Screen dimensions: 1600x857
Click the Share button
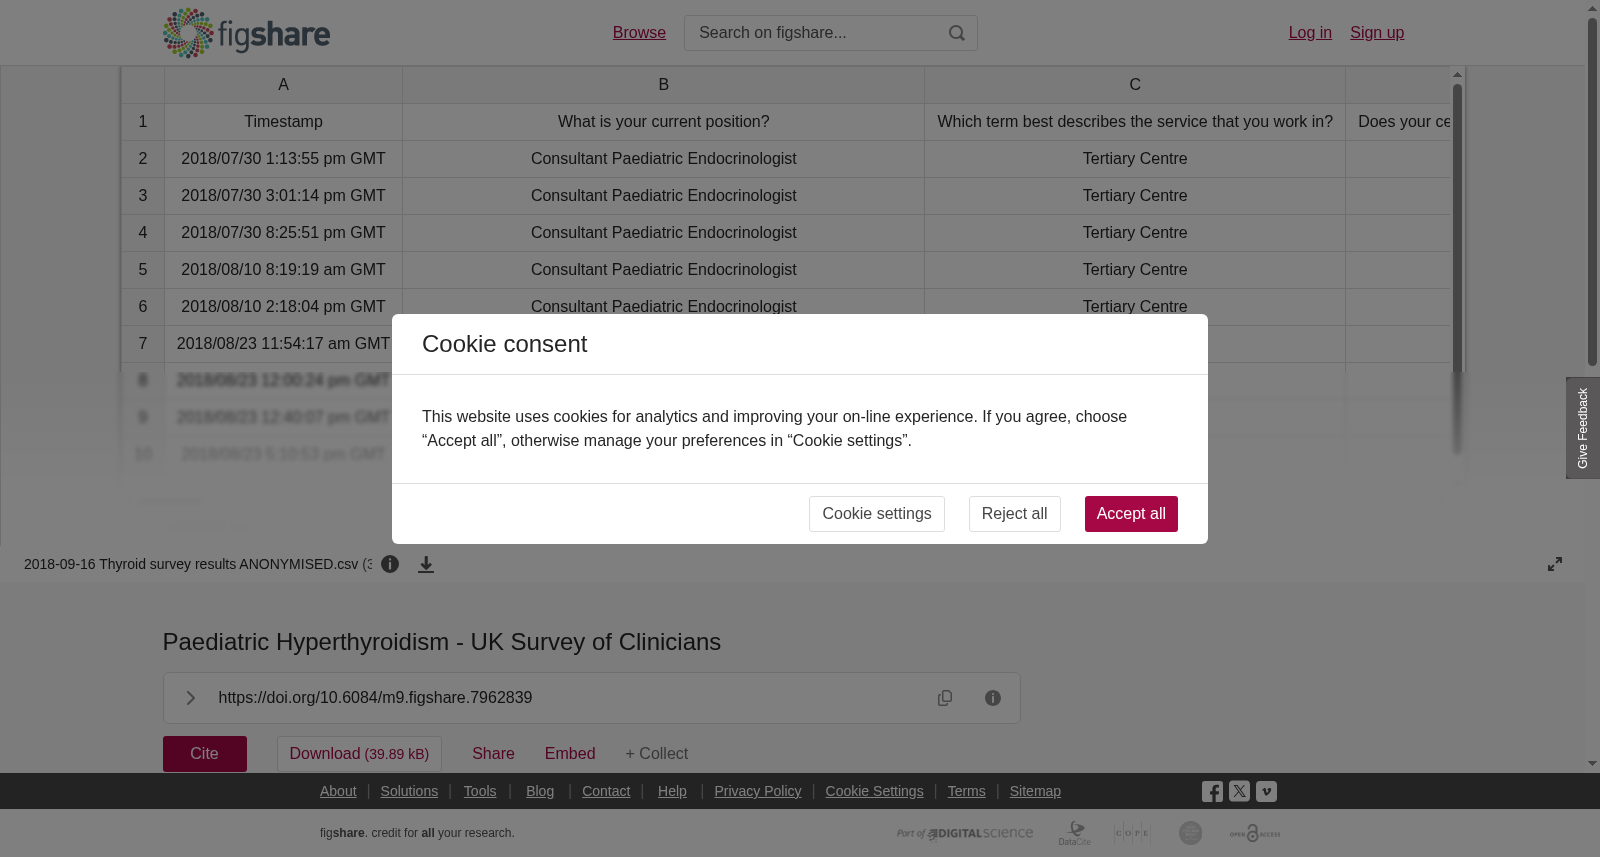[493, 754]
